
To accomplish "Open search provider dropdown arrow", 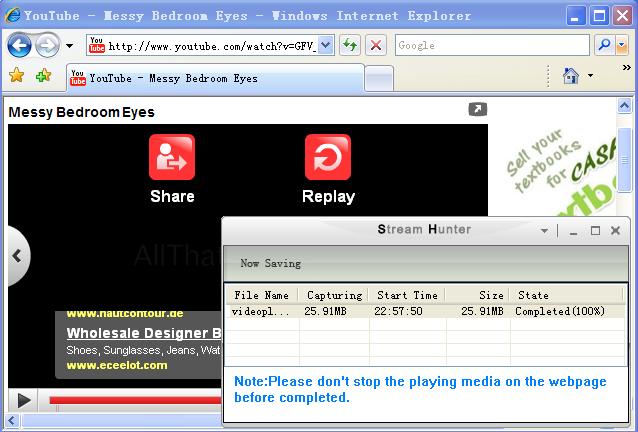I will coord(621,45).
